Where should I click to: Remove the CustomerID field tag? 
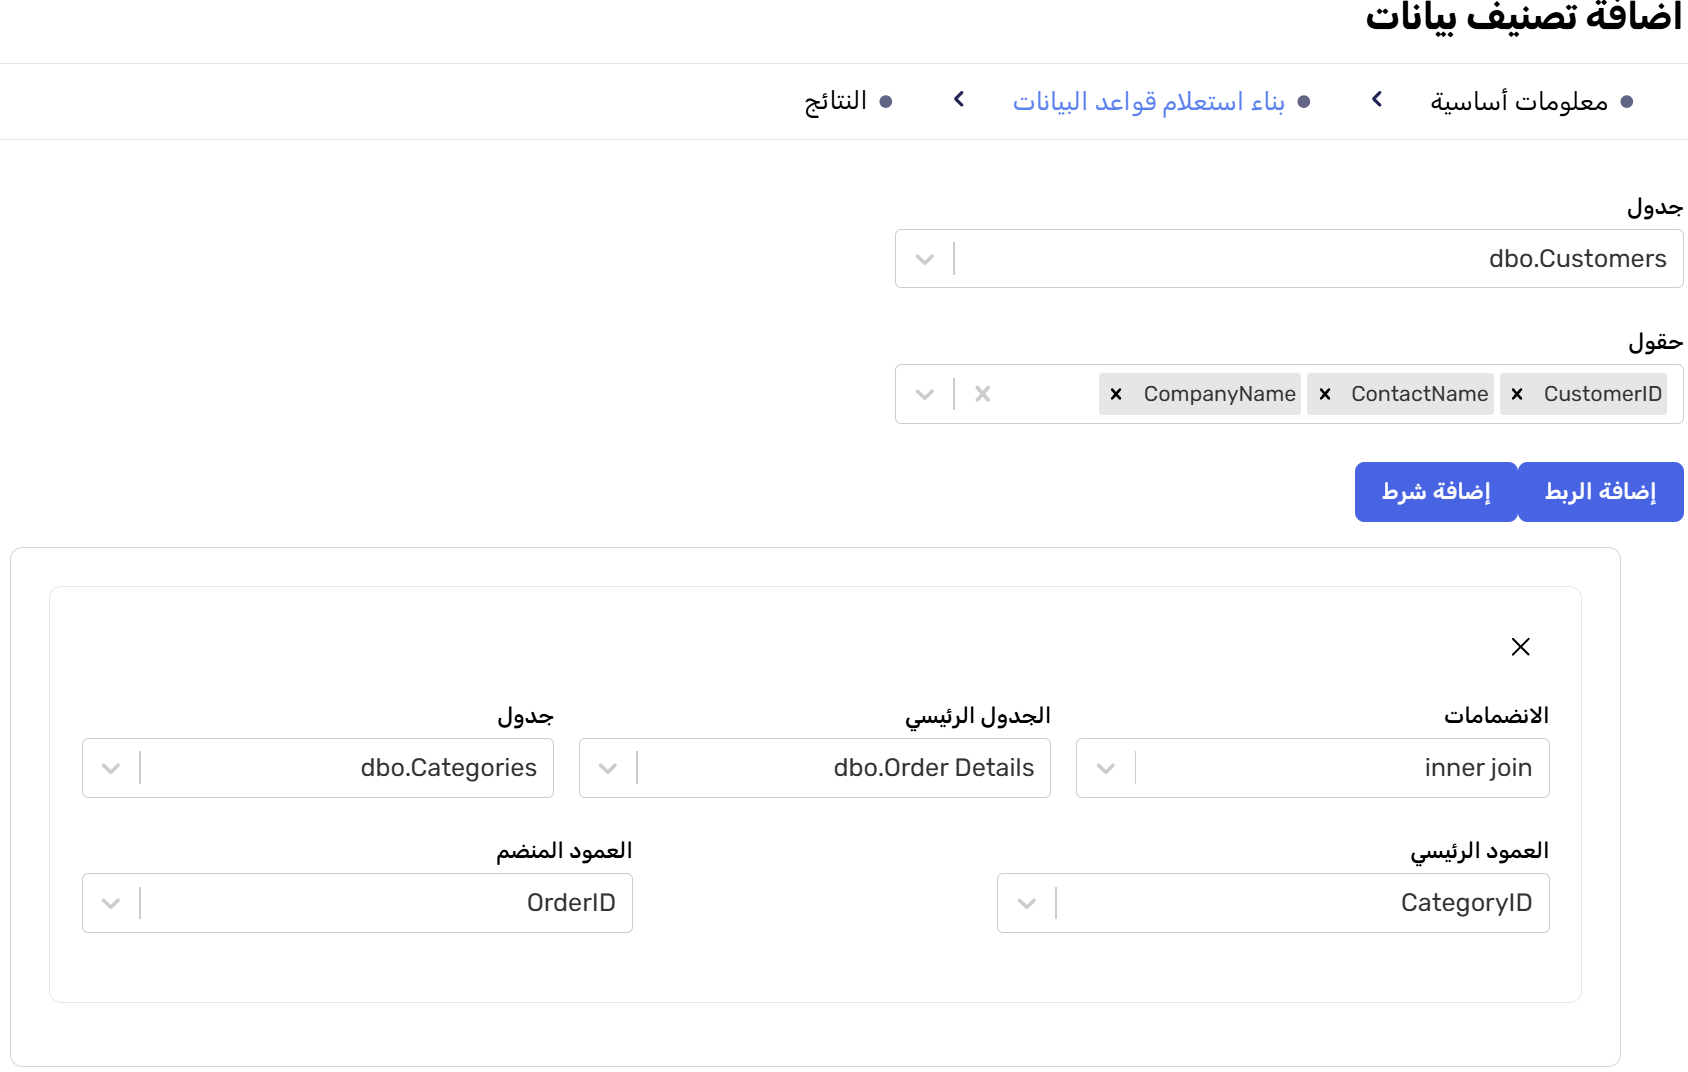pos(1517,394)
